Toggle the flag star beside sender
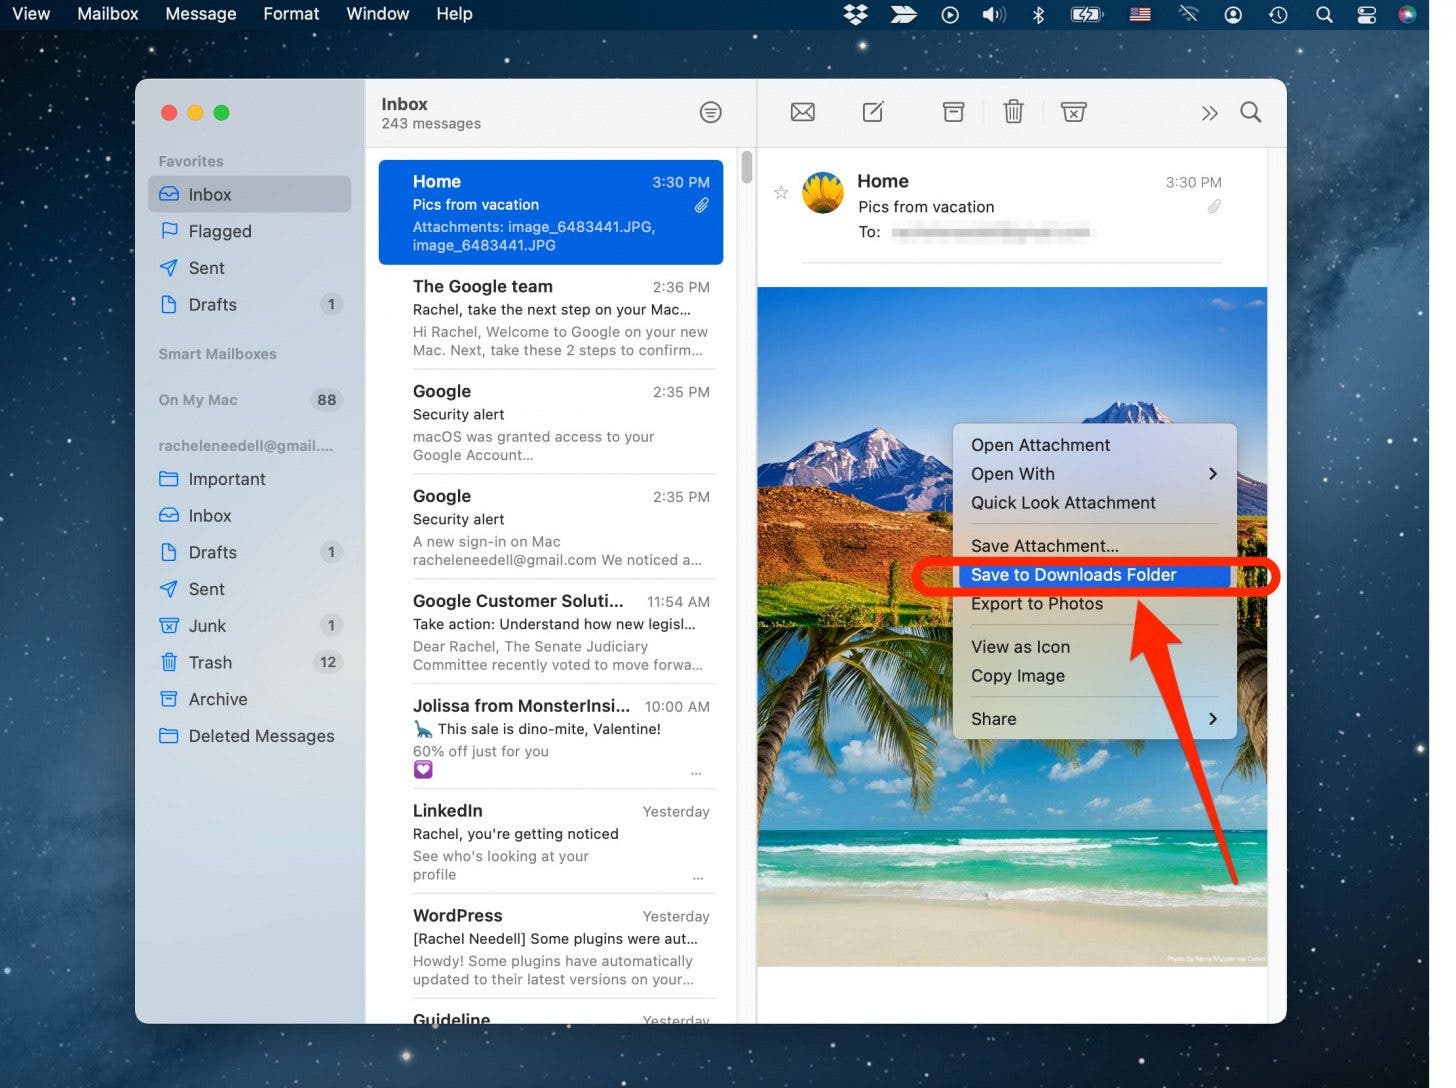 [781, 192]
